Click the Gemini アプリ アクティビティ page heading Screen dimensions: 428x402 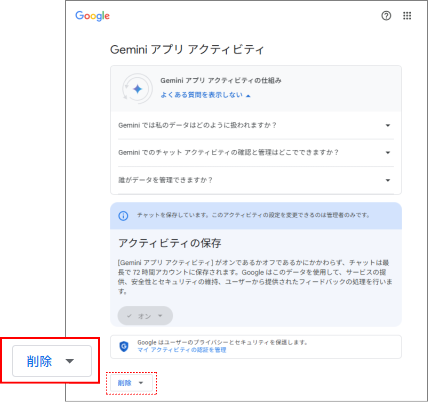click(187, 50)
